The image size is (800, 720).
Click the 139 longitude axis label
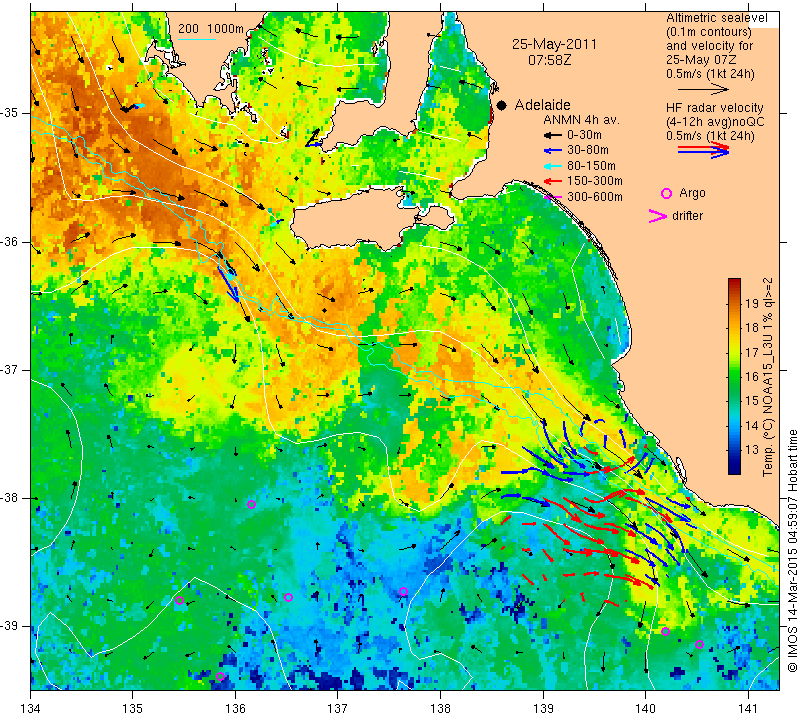[543, 709]
